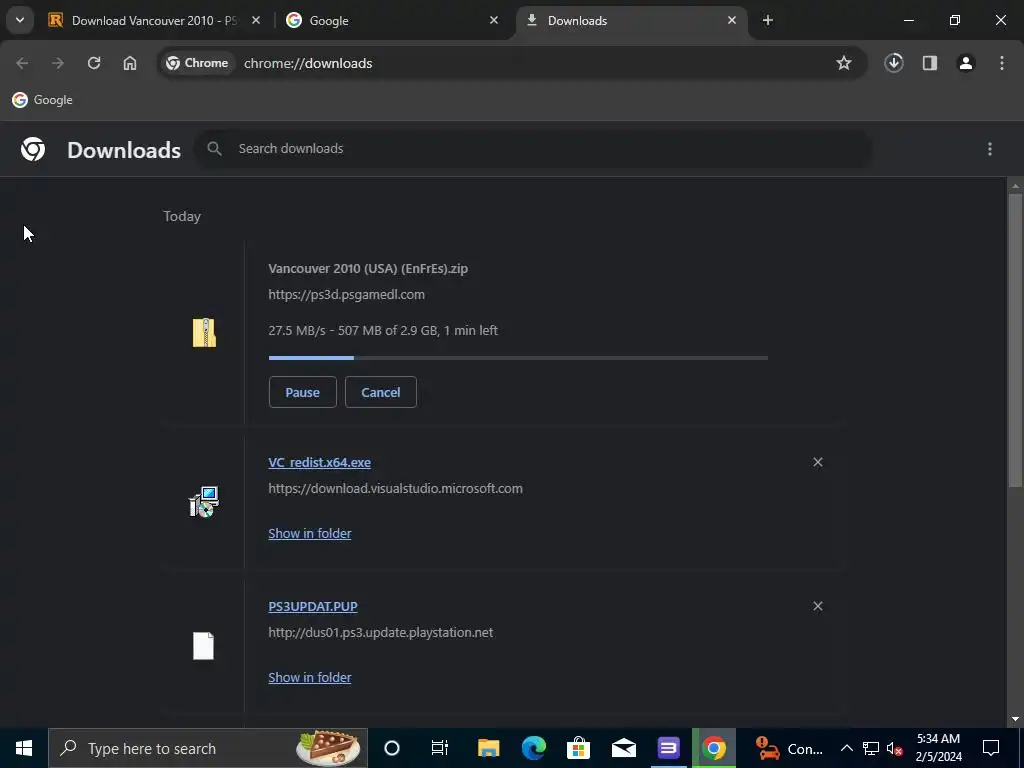Close the Google tab
Viewport: 1024px width, 768px height.
click(x=494, y=20)
